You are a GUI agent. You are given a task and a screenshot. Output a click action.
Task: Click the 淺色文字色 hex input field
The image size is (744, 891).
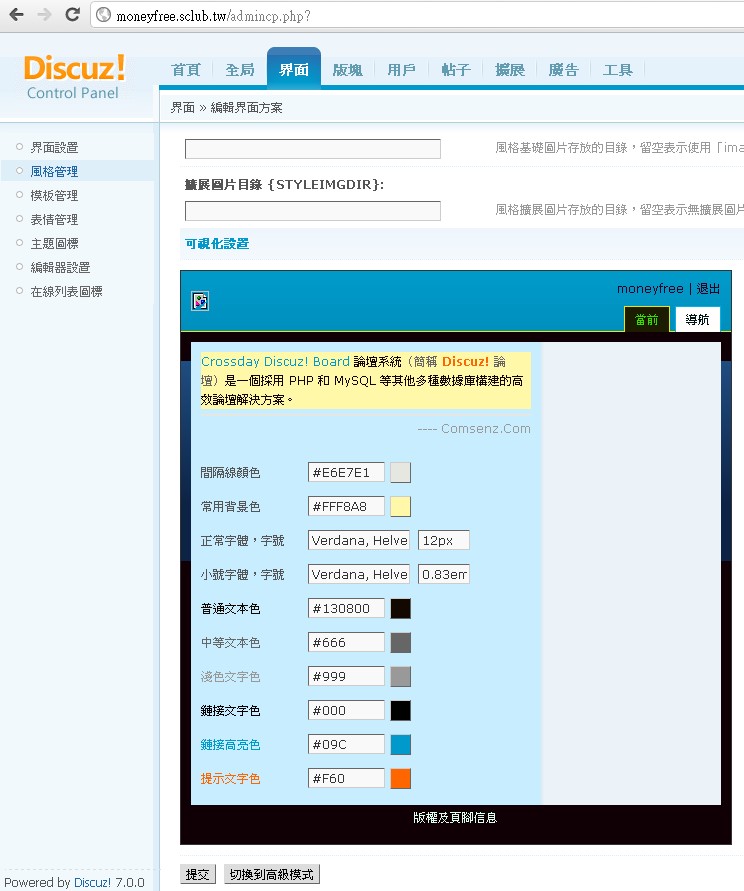tap(346, 677)
